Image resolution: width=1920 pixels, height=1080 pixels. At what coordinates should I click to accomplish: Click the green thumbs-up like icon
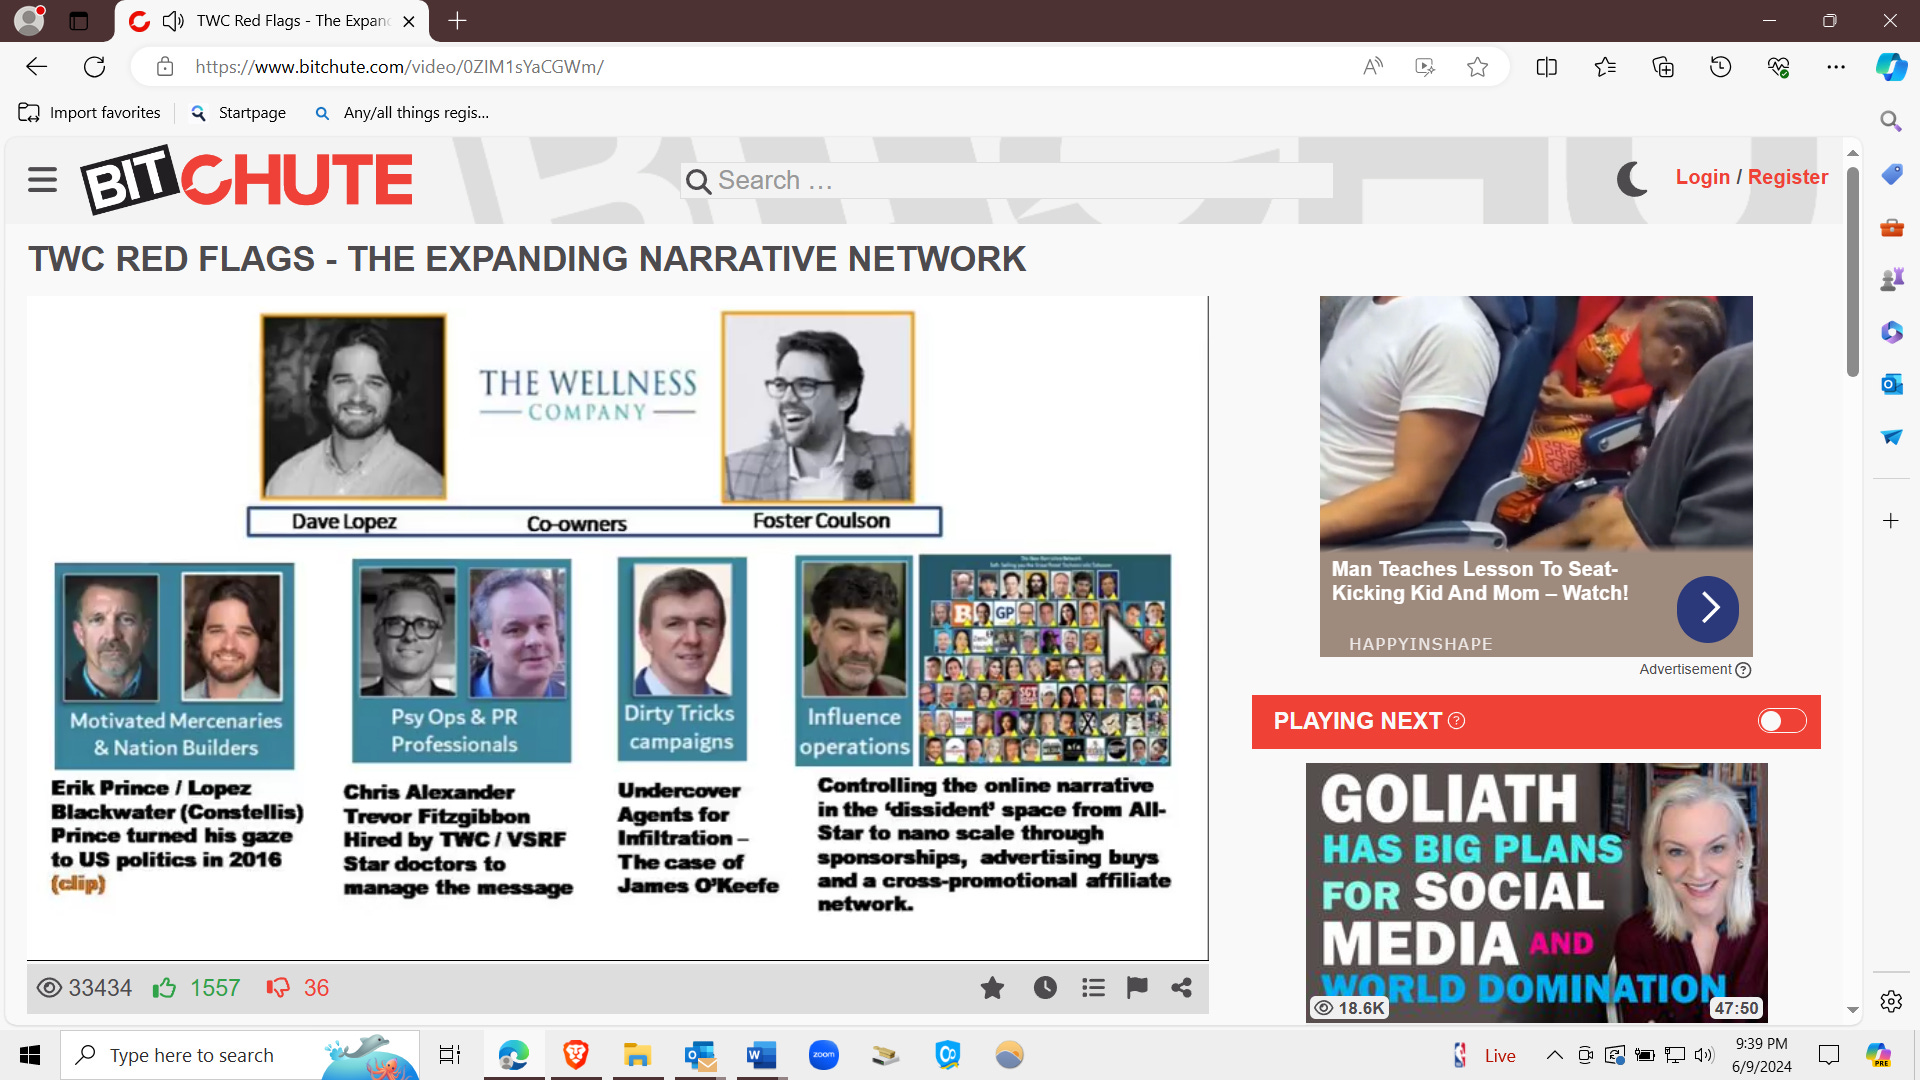[x=164, y=988]
